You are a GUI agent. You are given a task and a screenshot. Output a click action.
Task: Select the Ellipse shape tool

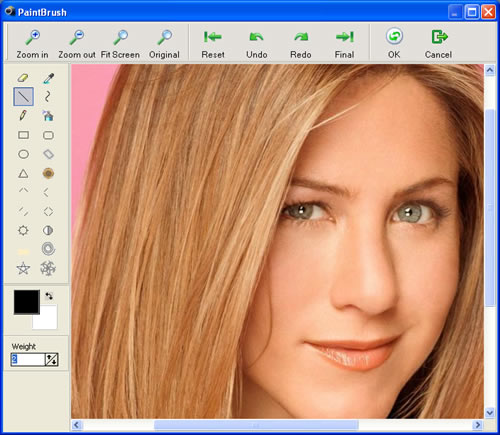(23, 154)
